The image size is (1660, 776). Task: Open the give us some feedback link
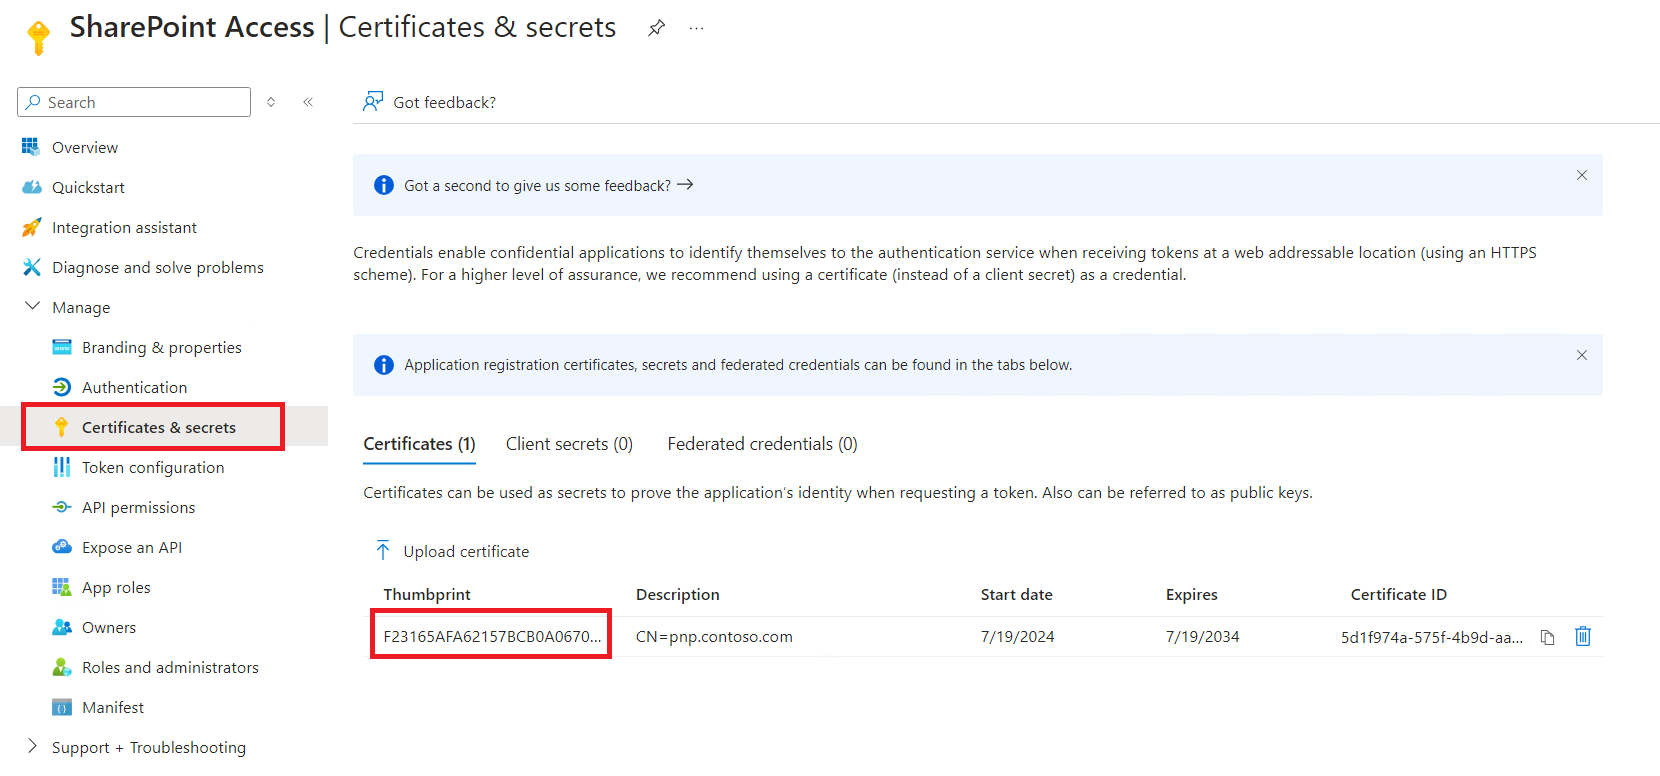(x=548, y=185)
